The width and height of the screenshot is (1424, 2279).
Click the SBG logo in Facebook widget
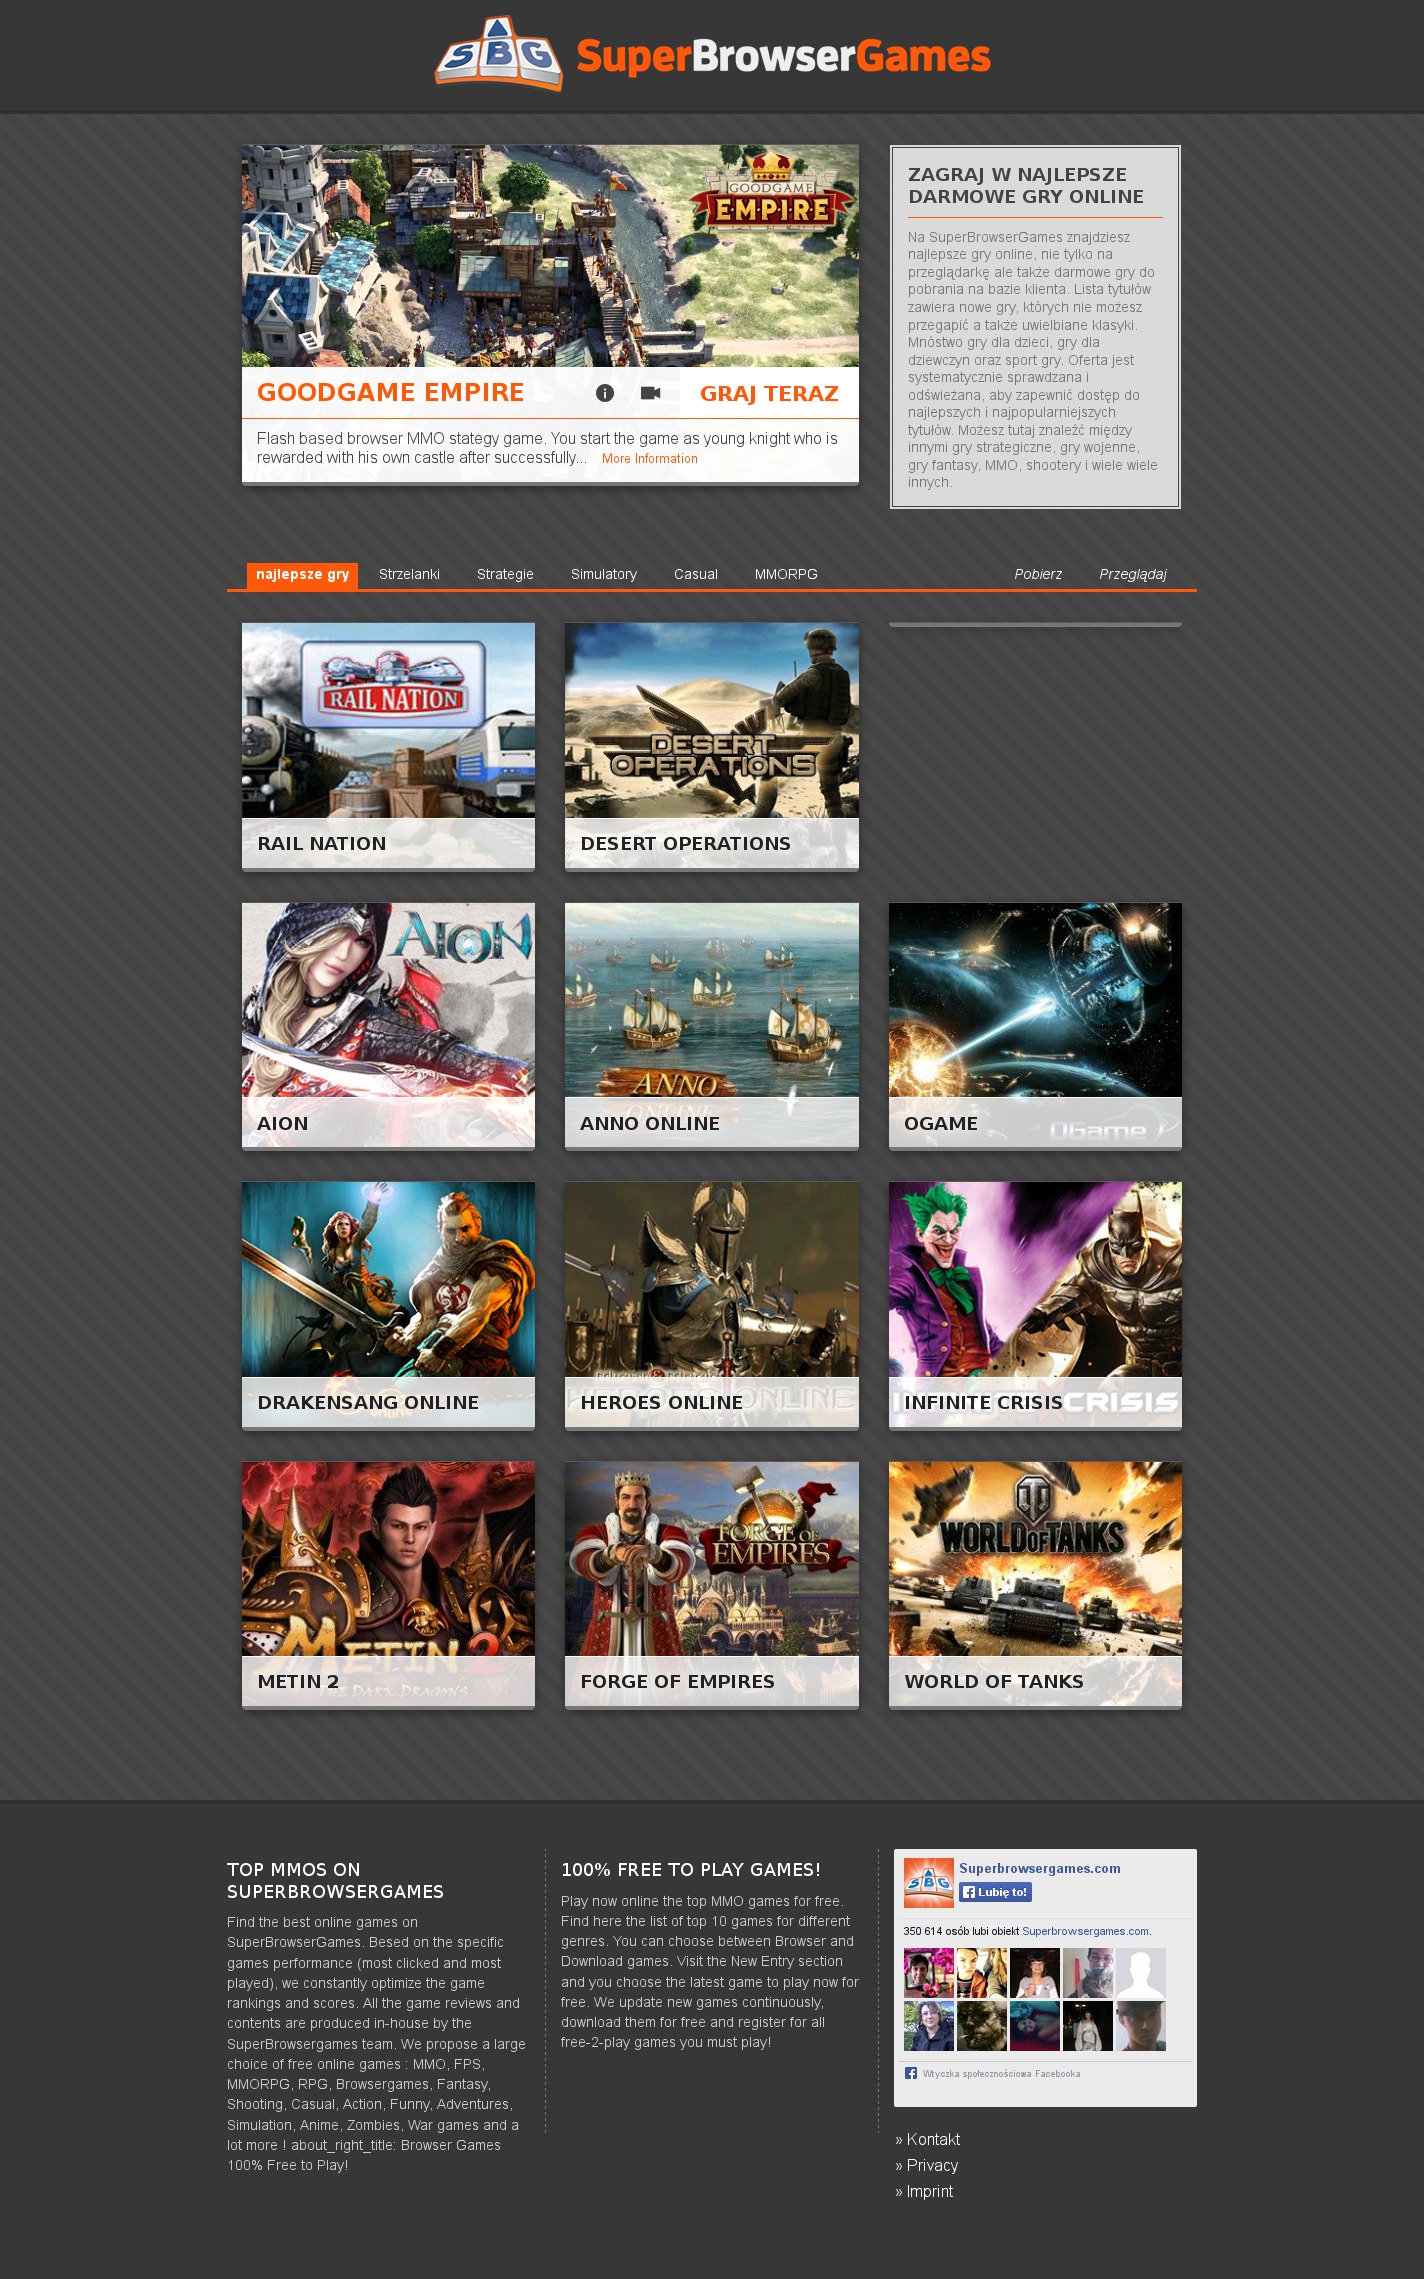pos(928,1882)
